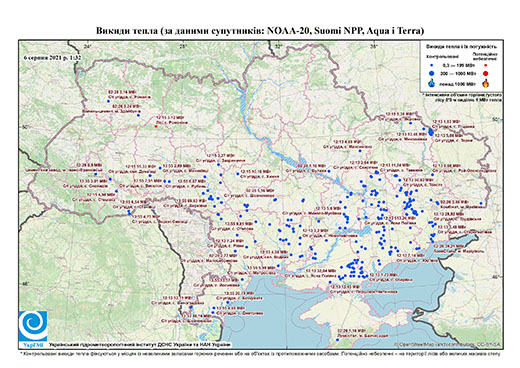Click the footnote text below the map

tap(260, 353)
